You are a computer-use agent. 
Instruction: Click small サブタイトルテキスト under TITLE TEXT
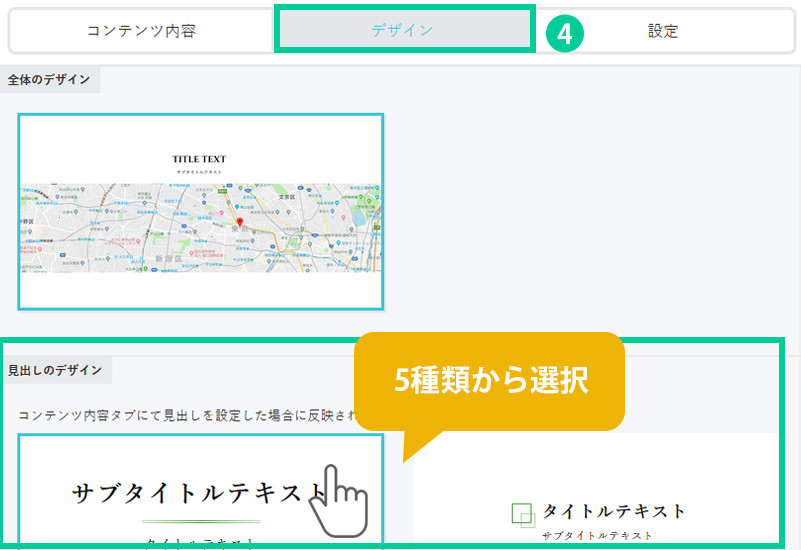click(199, 172)
